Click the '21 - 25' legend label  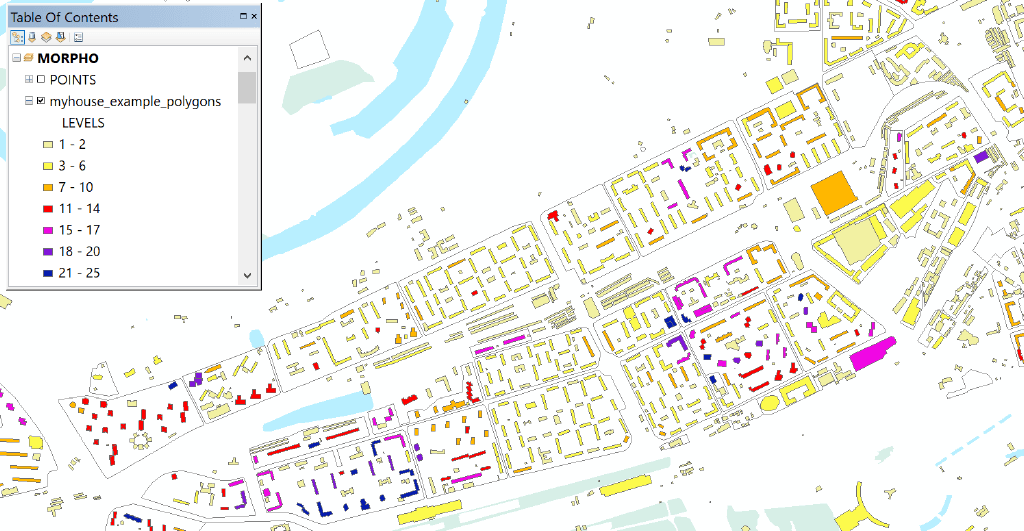(x=79, y=273)
